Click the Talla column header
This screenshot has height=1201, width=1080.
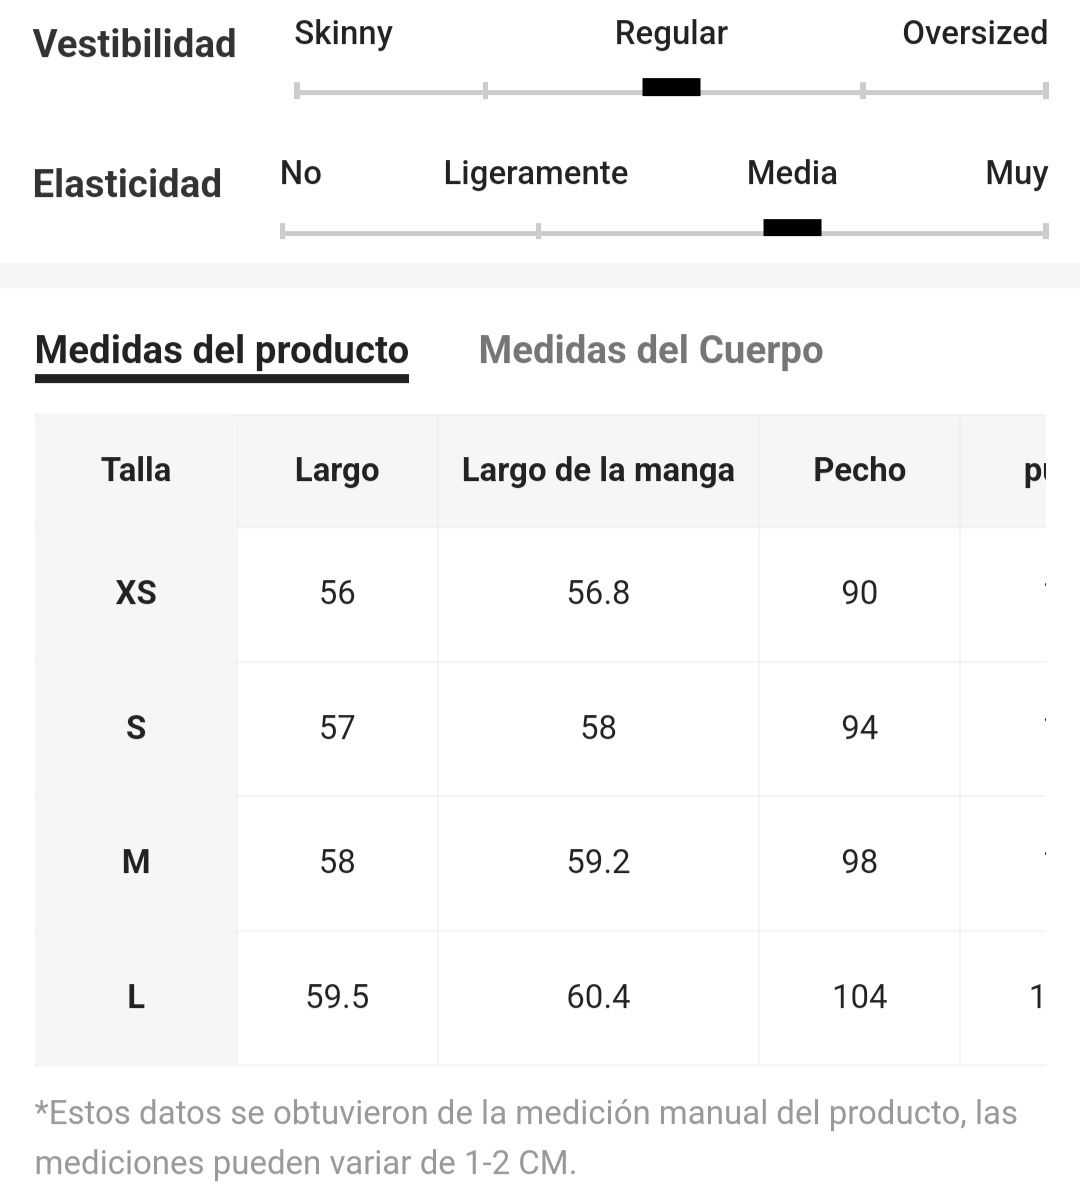[x=136, y=470]
